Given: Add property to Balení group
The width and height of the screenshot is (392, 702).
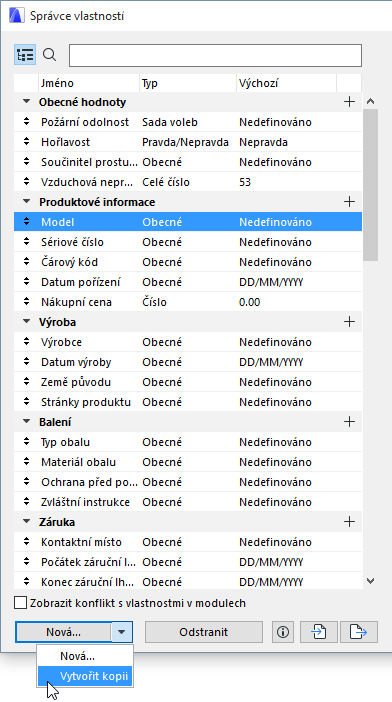Looking at the screenshot, I should (x=349, y=422).
